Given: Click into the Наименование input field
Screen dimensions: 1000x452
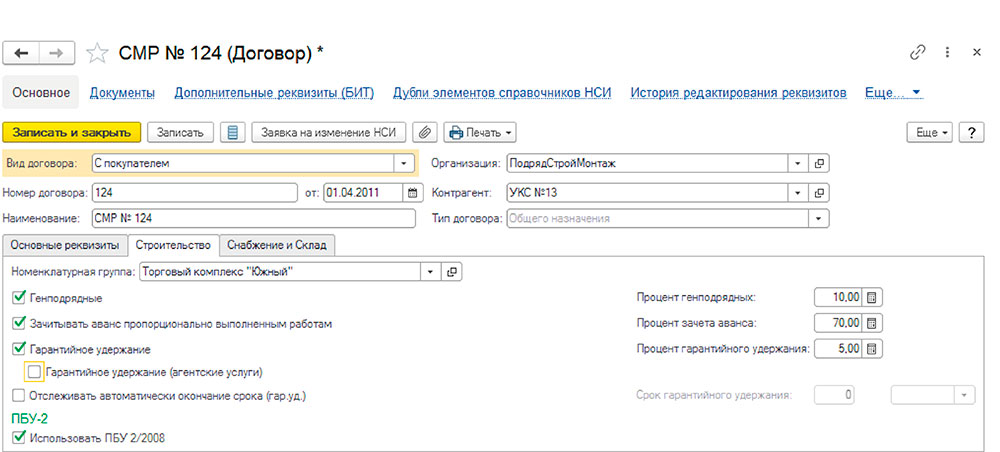Looking at the screenshot, I should pyautogui.click(x=250, y=218).
